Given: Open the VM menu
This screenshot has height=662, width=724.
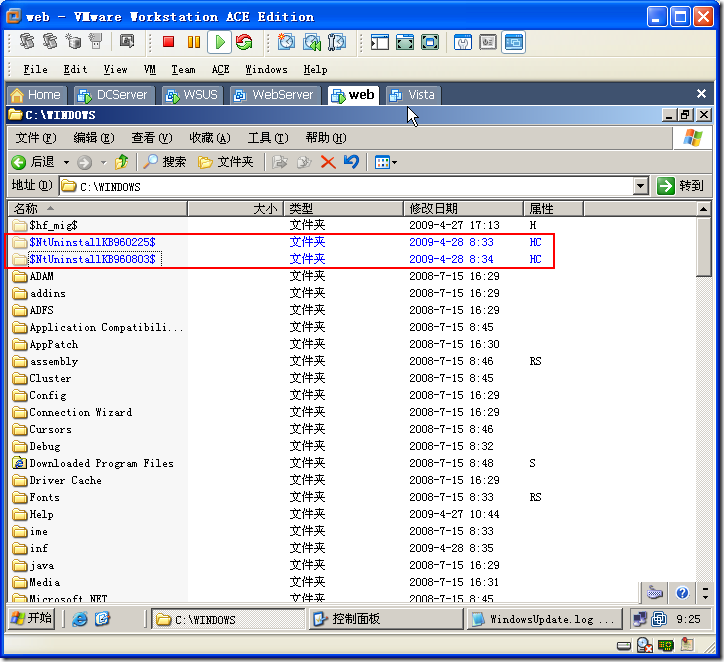Looking at the screenshot, I should pyautogui.click(x=150, y=69).
